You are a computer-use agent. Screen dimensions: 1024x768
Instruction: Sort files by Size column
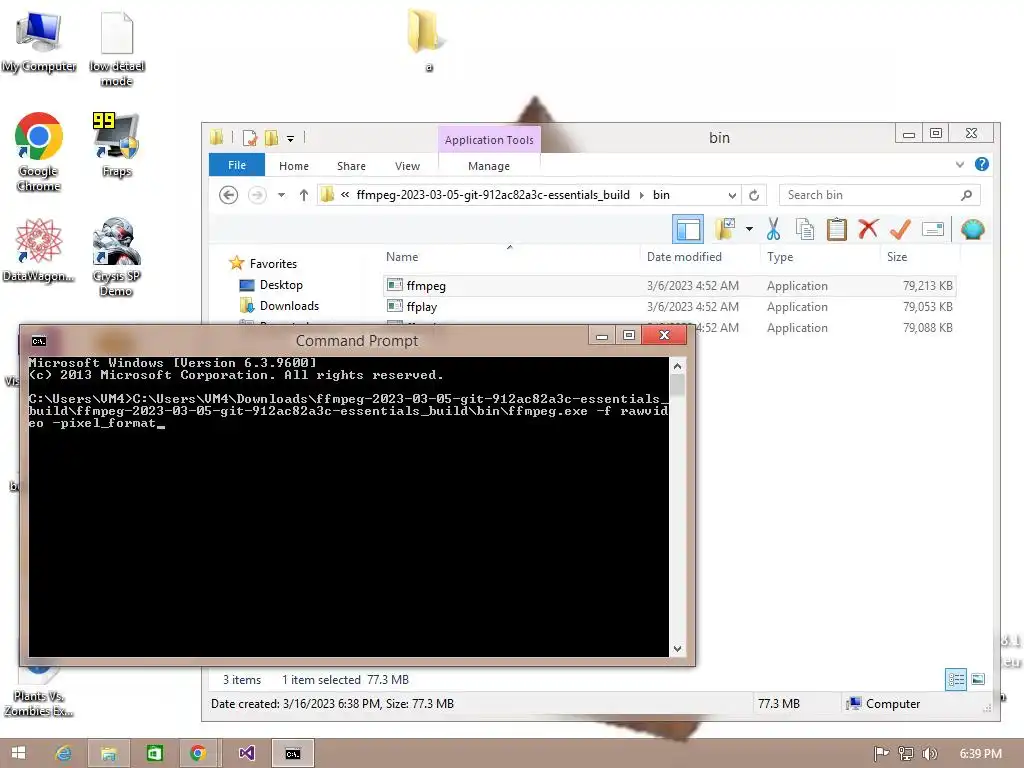pos(897,257)
